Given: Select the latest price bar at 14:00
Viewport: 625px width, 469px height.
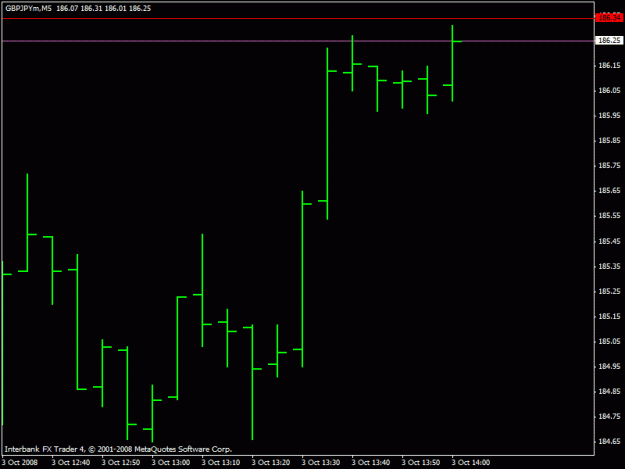Looking at the screenshot, I should coord(452,63).
